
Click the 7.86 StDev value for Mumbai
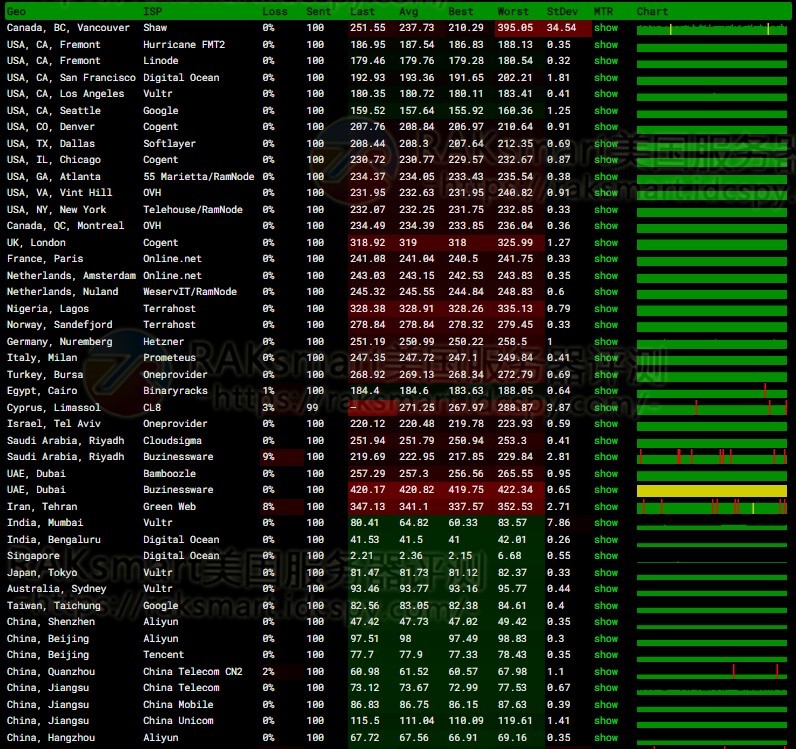(558, 523)
